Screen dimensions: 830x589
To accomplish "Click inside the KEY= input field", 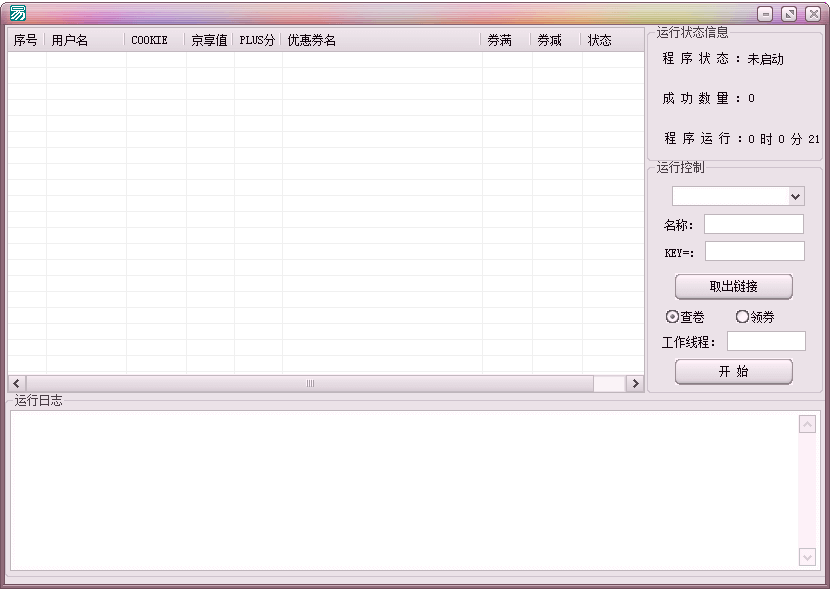I will [x=753, y=250].
